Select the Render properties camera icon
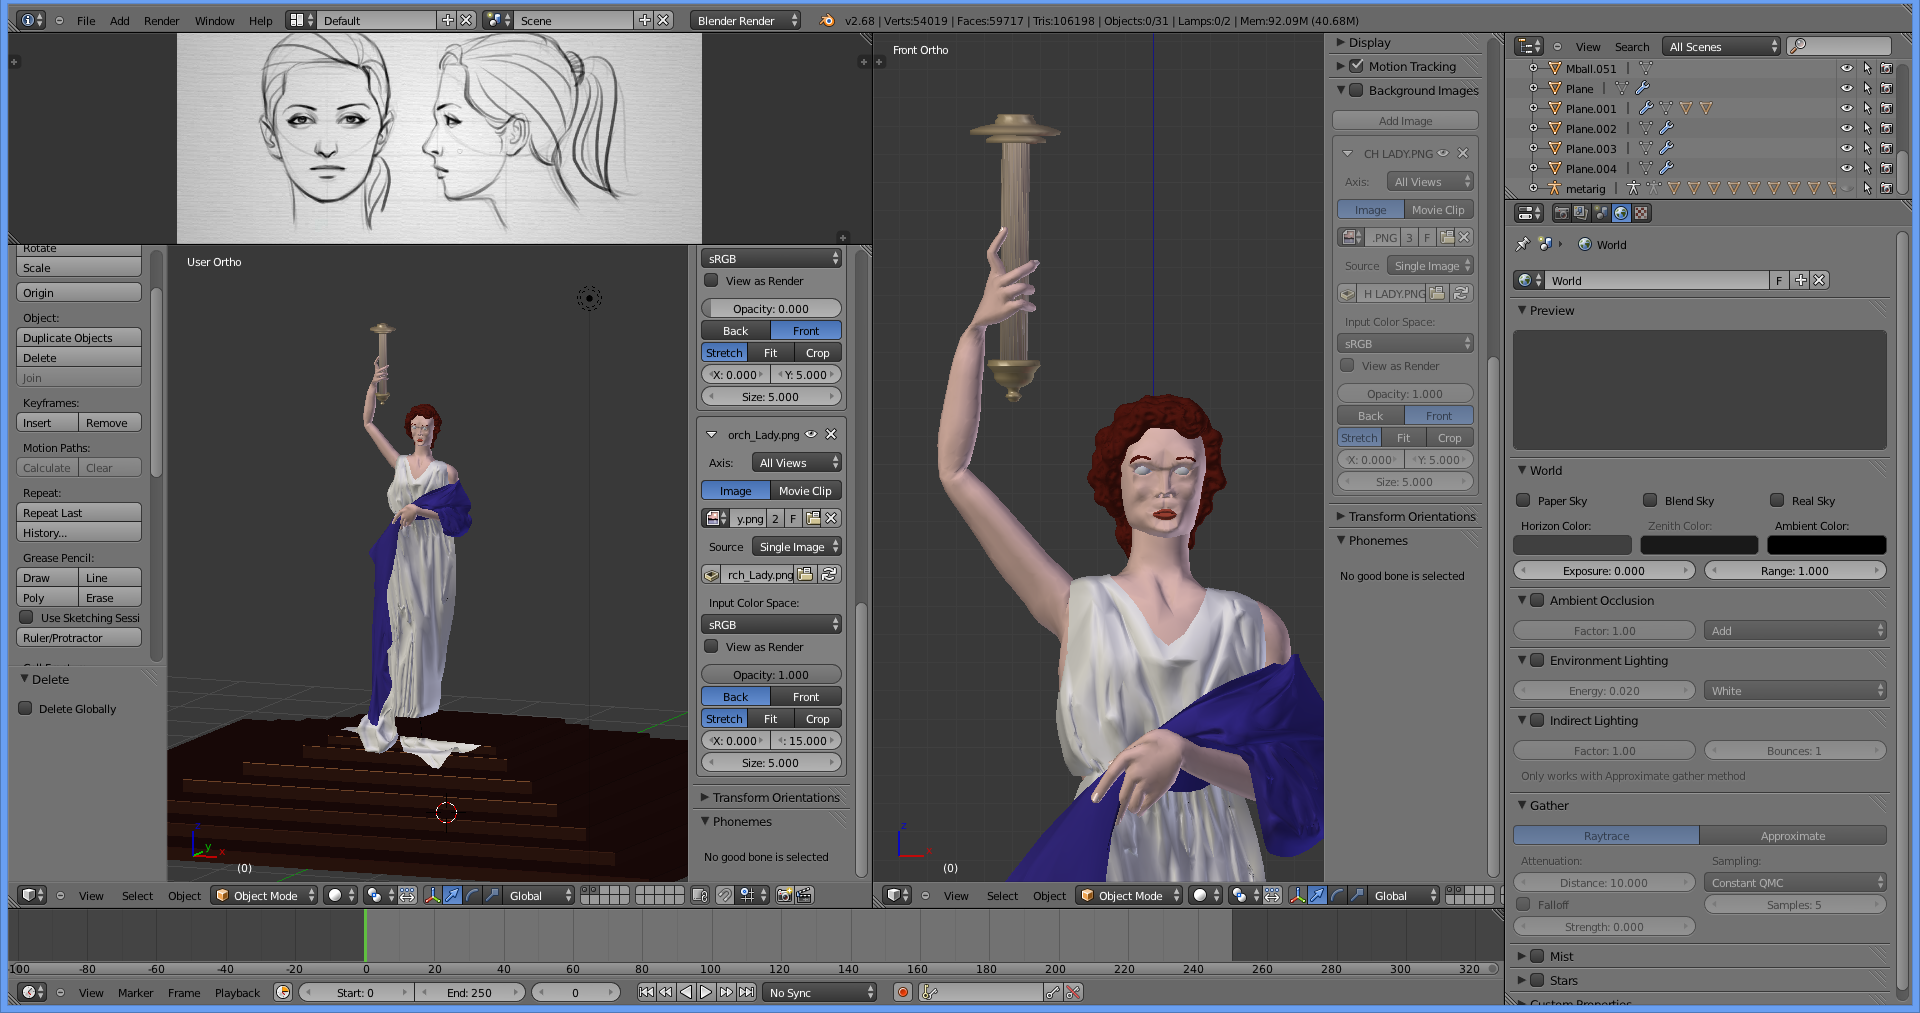1920x1013 pixels. 1562,212
